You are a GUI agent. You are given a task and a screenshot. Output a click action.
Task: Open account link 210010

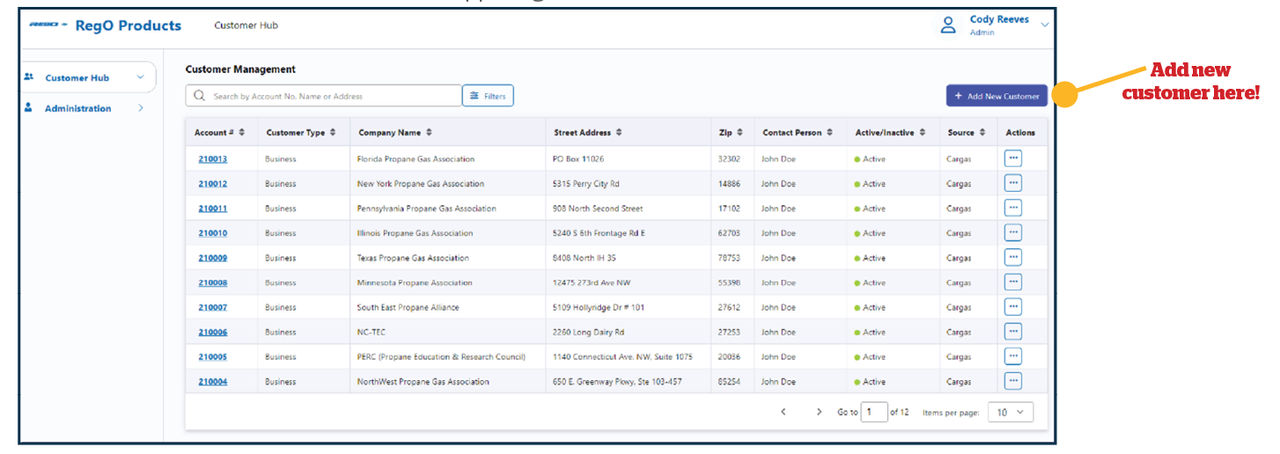coord(213,233)
